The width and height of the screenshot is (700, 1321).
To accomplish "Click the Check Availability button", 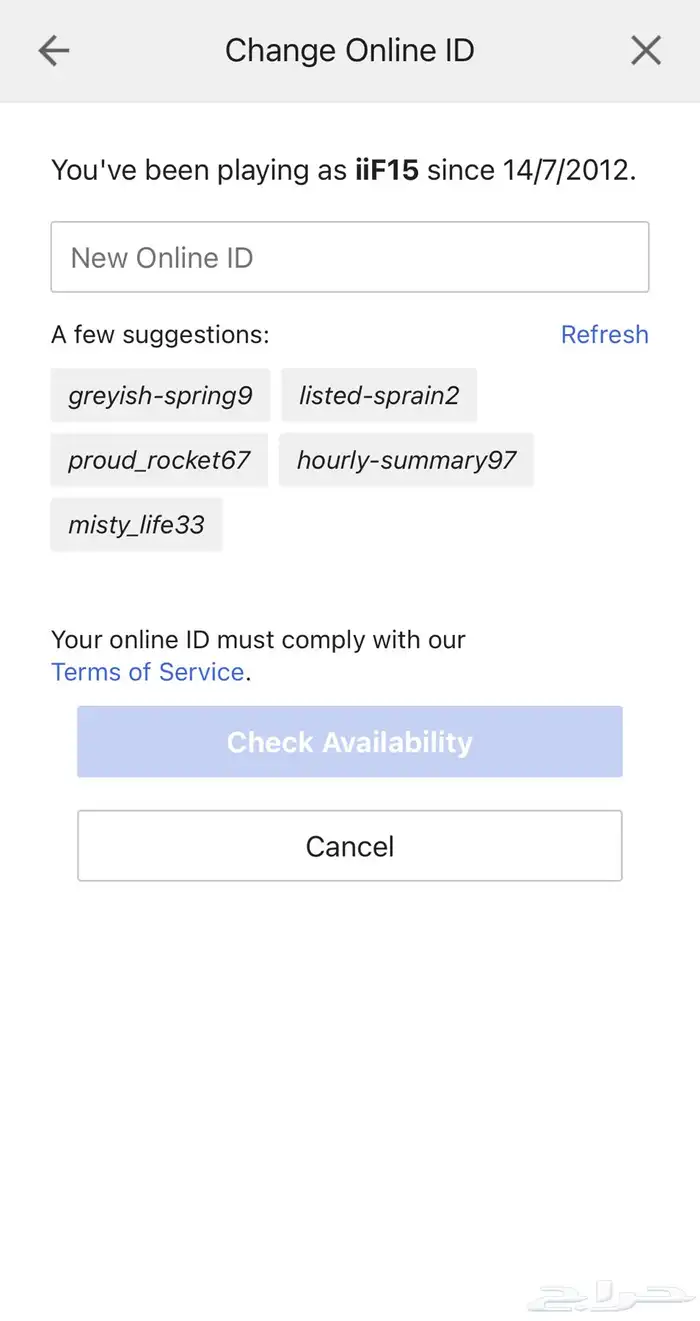I will point(350,742).
